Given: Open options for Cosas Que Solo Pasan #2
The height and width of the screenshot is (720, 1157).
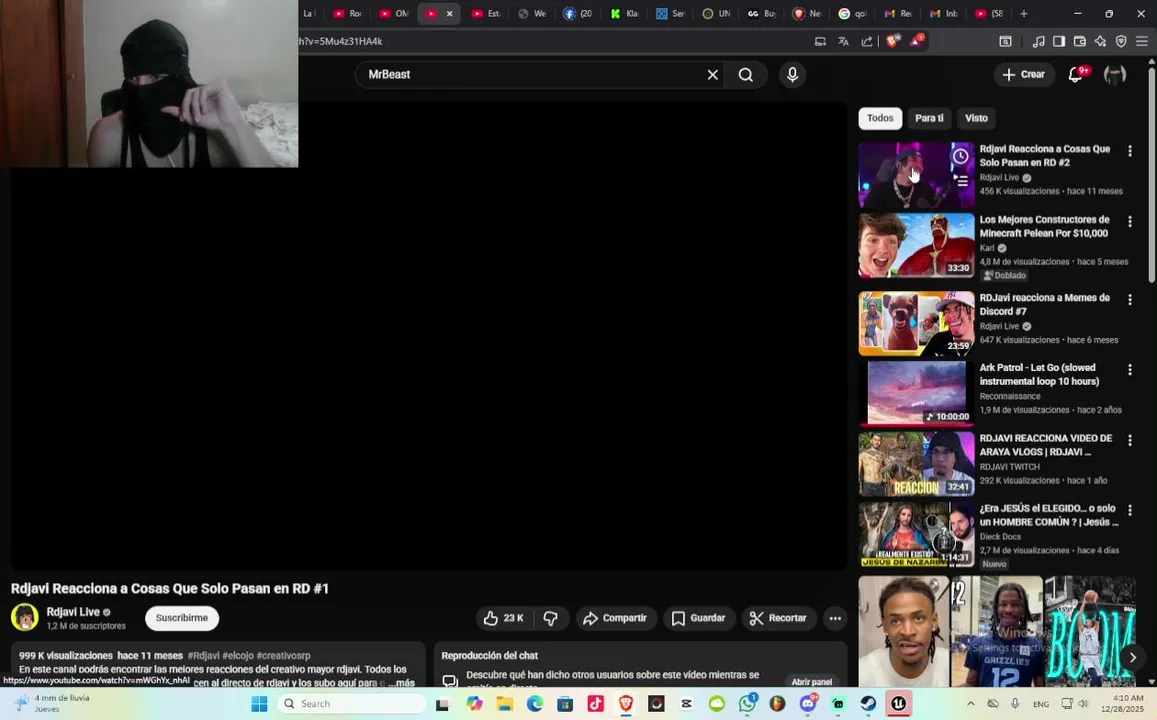Looking at the screenshot, I should tap(1130, 151).
